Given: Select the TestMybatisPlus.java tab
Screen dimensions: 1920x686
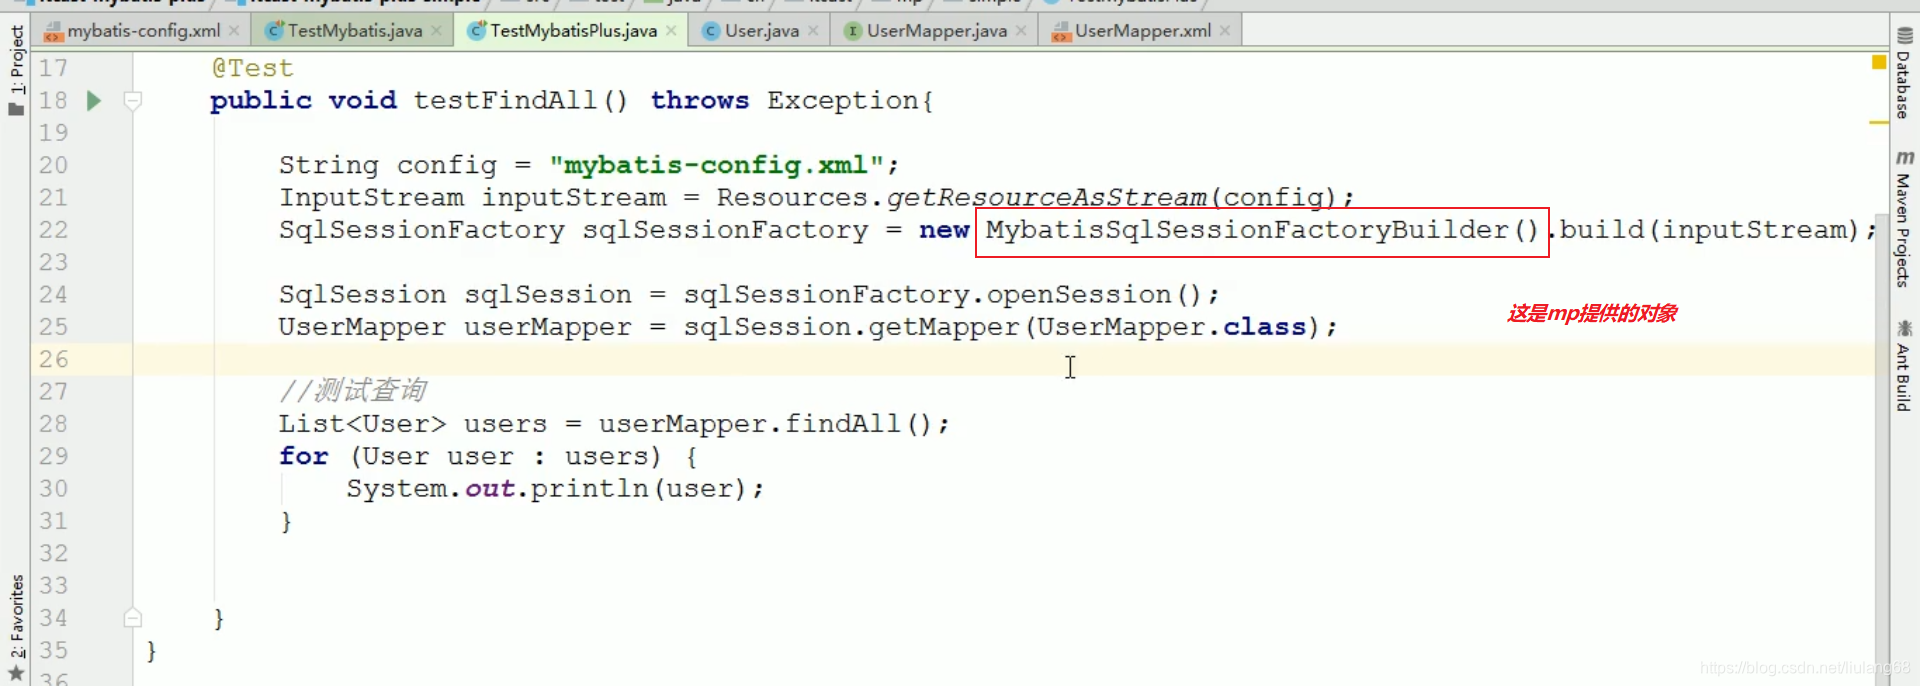Looking at the screenshot, I should pos(573,31).
